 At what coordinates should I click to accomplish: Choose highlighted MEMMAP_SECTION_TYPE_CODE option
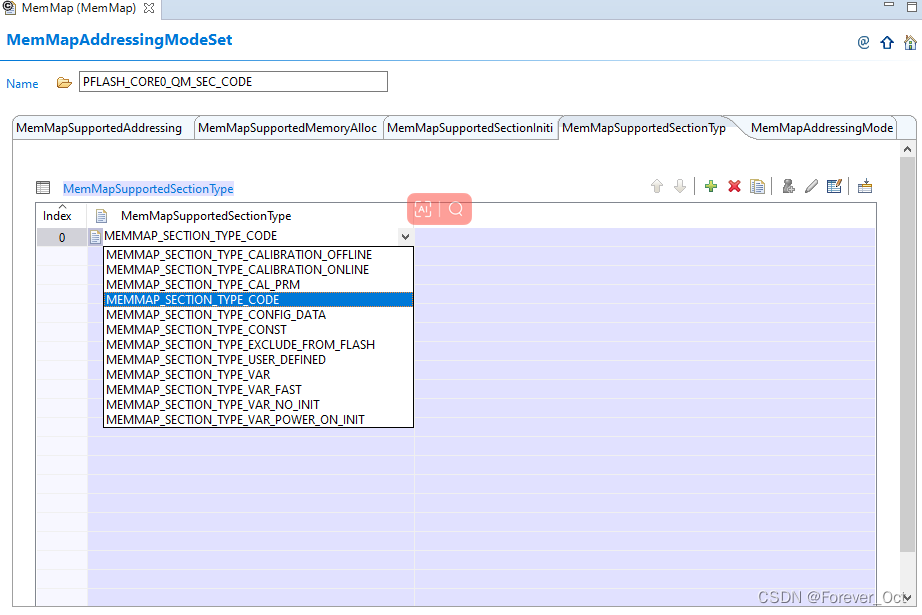258,300
